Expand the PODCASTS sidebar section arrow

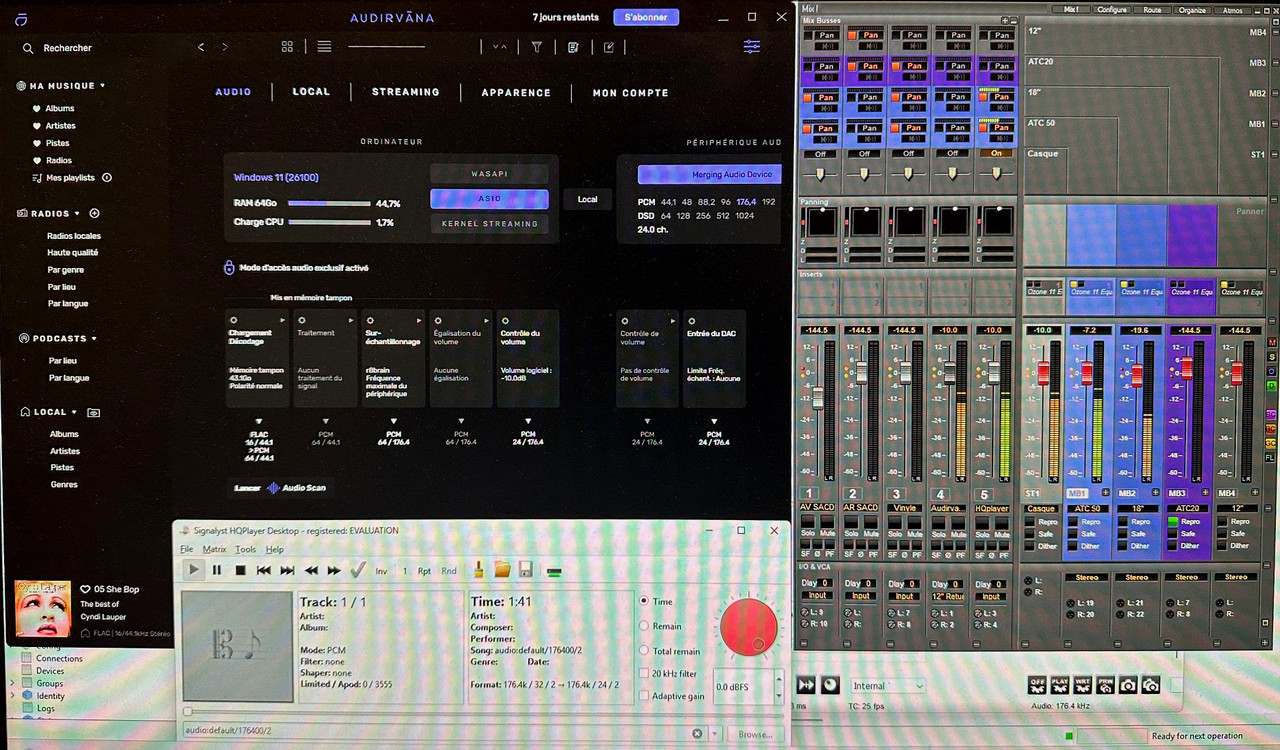click(x=96, y=338)
